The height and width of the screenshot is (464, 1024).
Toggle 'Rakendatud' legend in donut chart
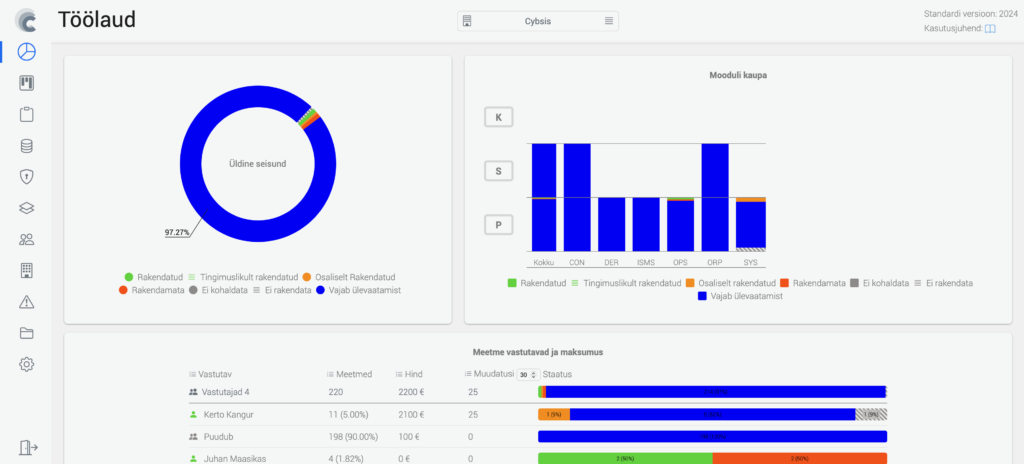pyautogui.click(x=153, y=276)
